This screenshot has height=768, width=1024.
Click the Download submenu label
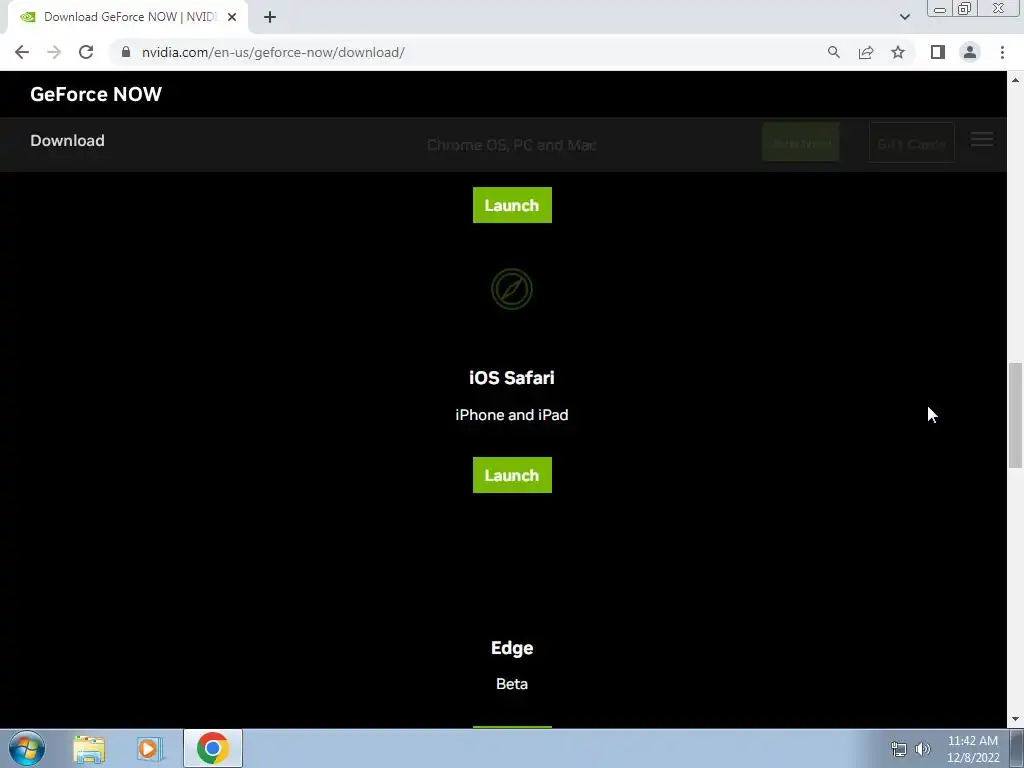click(67, 140)
